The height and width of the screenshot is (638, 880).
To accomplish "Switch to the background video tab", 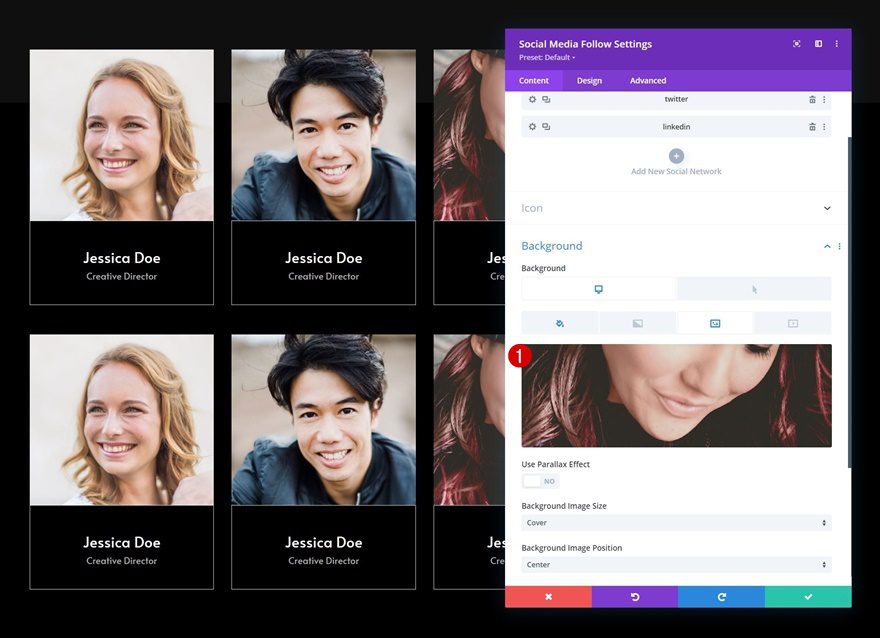I will (x=792, y=322).
